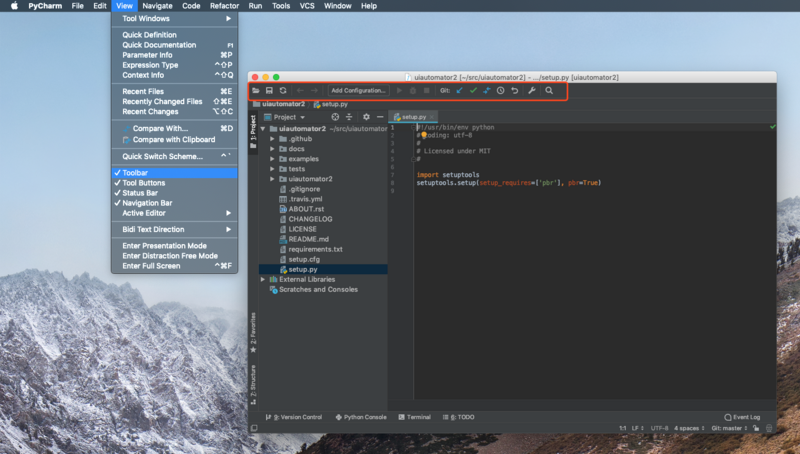This screenshot has width=800, height=454.
Task: Open the Terminal tool window
Action: pos(414,417)
